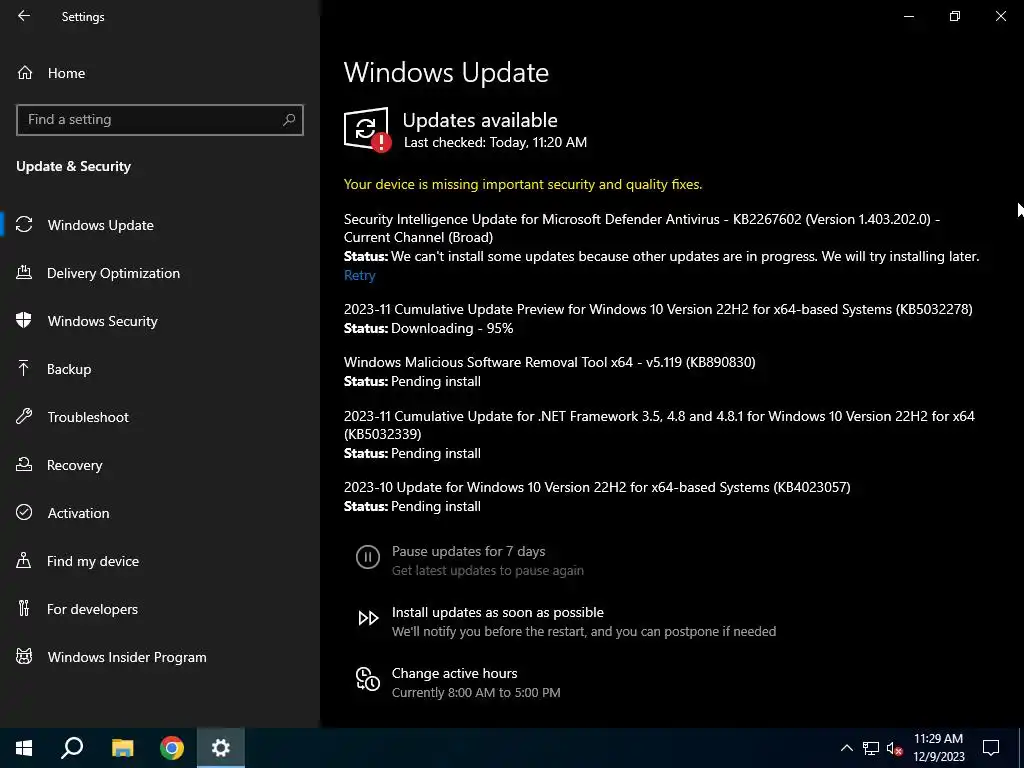The image size is (1024, 768).
Task: Click the Troubleshoot wrench icon
Action: [x=24, y=416]
